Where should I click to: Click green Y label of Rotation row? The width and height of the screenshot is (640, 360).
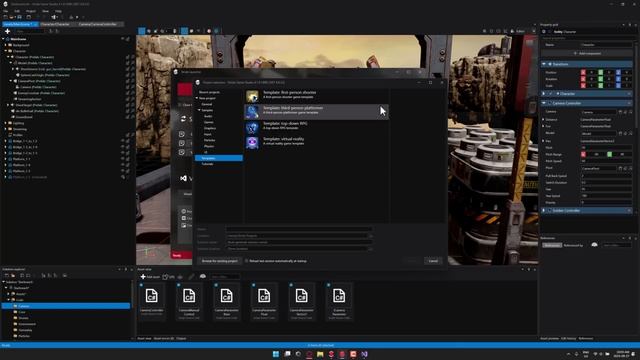click(x=600, y=79)
